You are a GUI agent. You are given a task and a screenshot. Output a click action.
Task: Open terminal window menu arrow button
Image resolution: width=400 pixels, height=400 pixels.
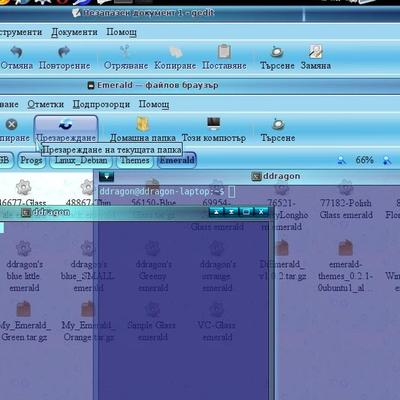[106, 176]
